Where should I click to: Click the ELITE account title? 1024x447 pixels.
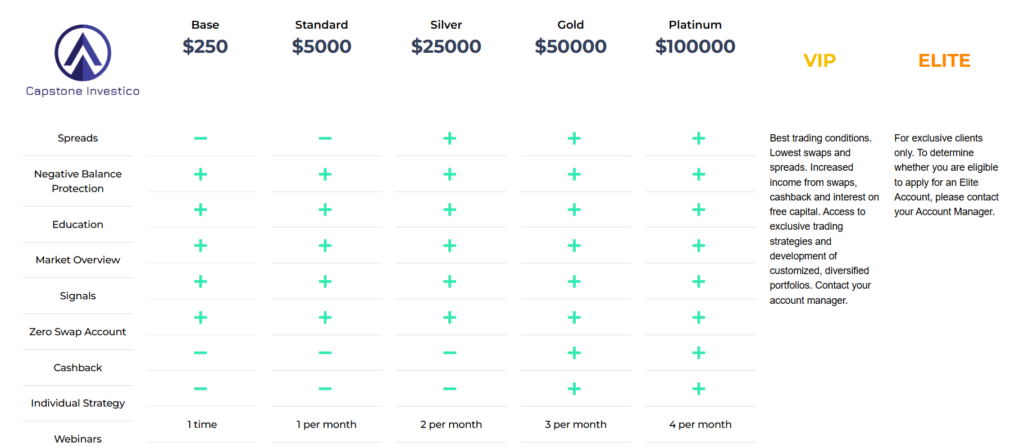(x=944, y=61)
